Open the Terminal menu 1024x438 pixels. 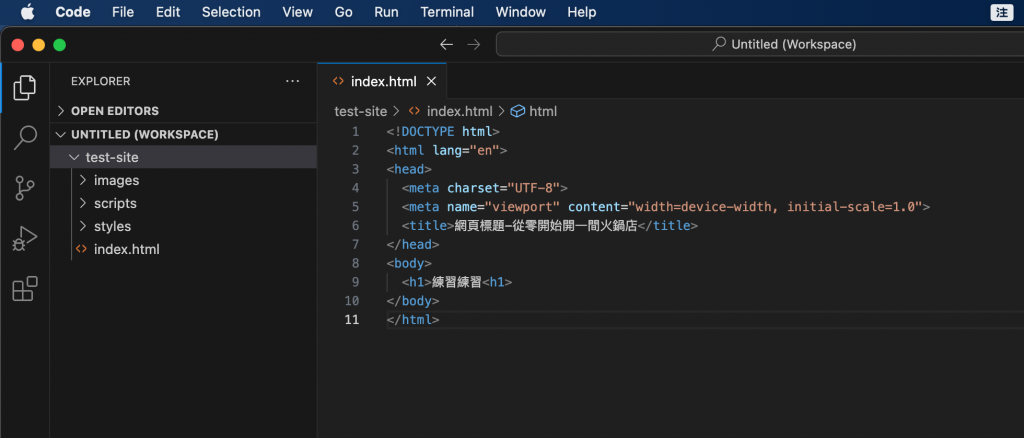point(447,12)
